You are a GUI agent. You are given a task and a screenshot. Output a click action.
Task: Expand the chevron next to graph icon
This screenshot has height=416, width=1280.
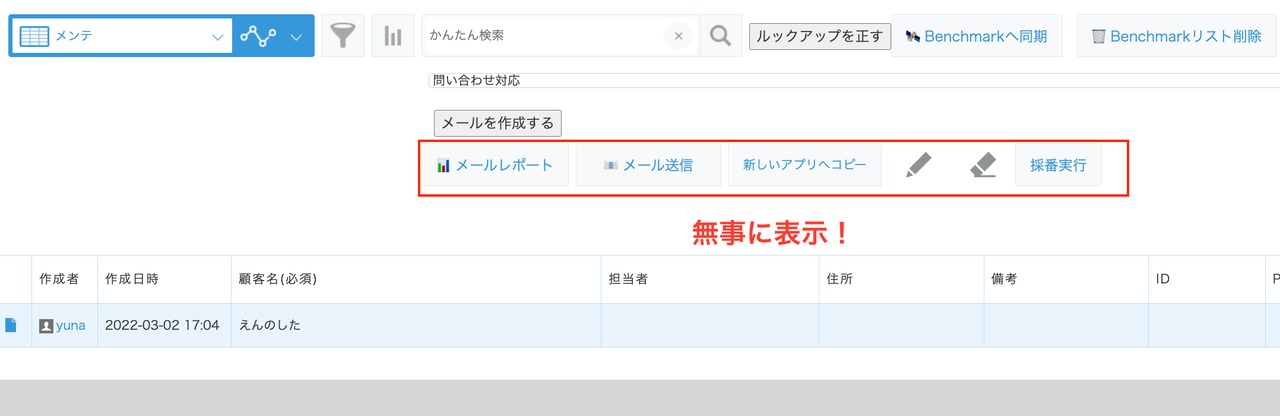tap(296, 37)
